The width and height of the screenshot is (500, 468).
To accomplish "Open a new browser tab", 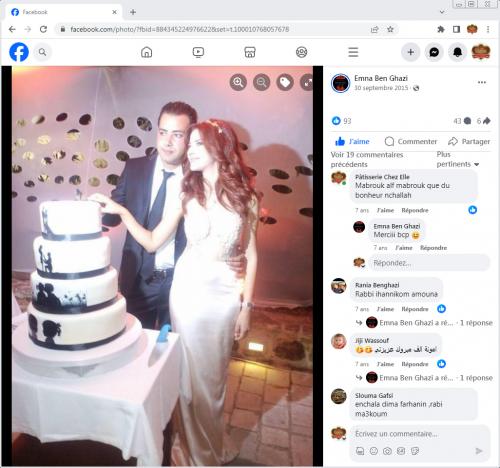I will click(133, 12).
